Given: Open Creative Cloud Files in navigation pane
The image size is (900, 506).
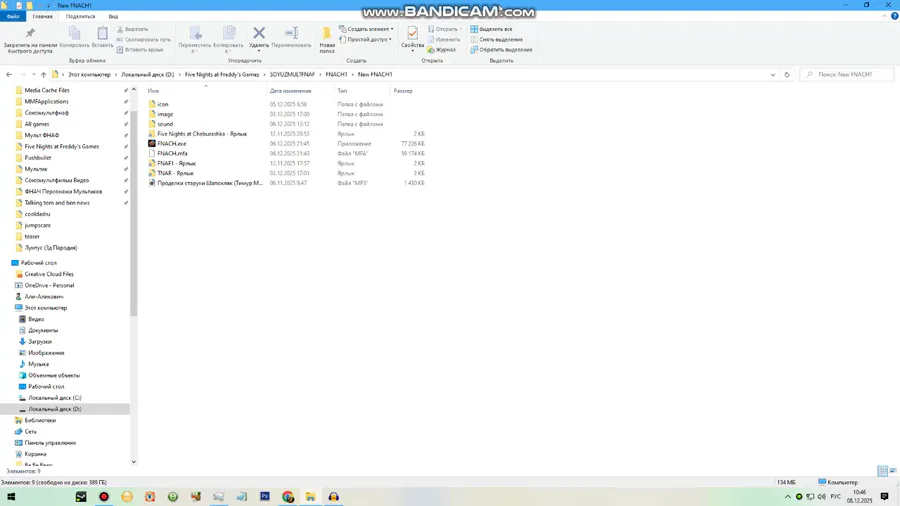Looking at the screenshot, I should (49, 274).
